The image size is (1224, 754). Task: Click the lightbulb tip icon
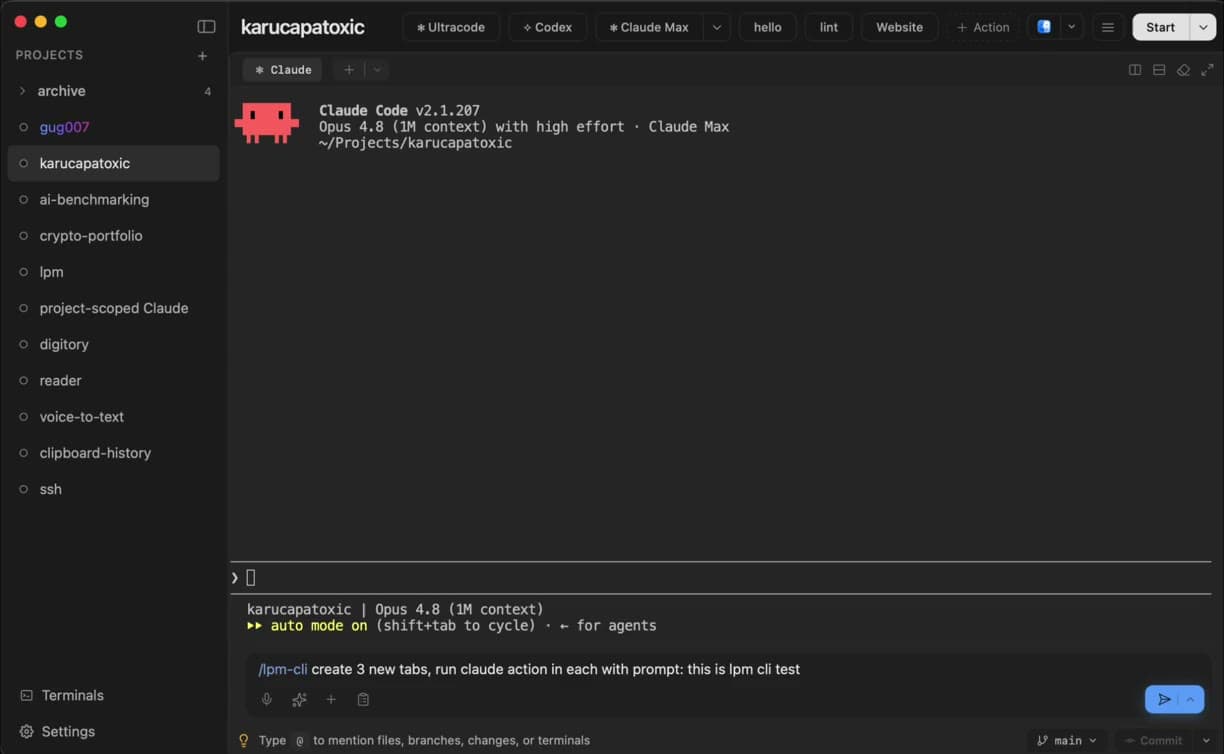pyautogui.click(x=243, y=740)
